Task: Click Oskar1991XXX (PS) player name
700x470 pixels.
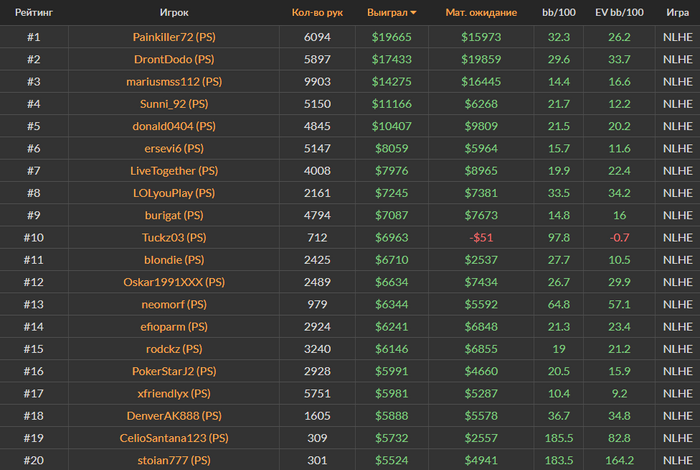Action: 174,282
